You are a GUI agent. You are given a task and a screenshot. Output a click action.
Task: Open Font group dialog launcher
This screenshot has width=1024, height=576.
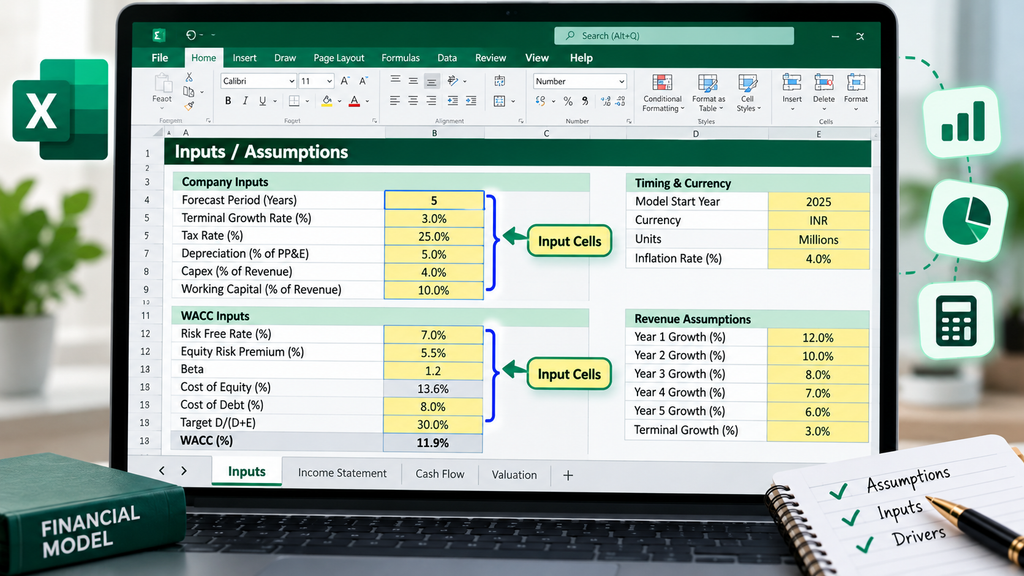pyautogui.click(x=375, y=121)
